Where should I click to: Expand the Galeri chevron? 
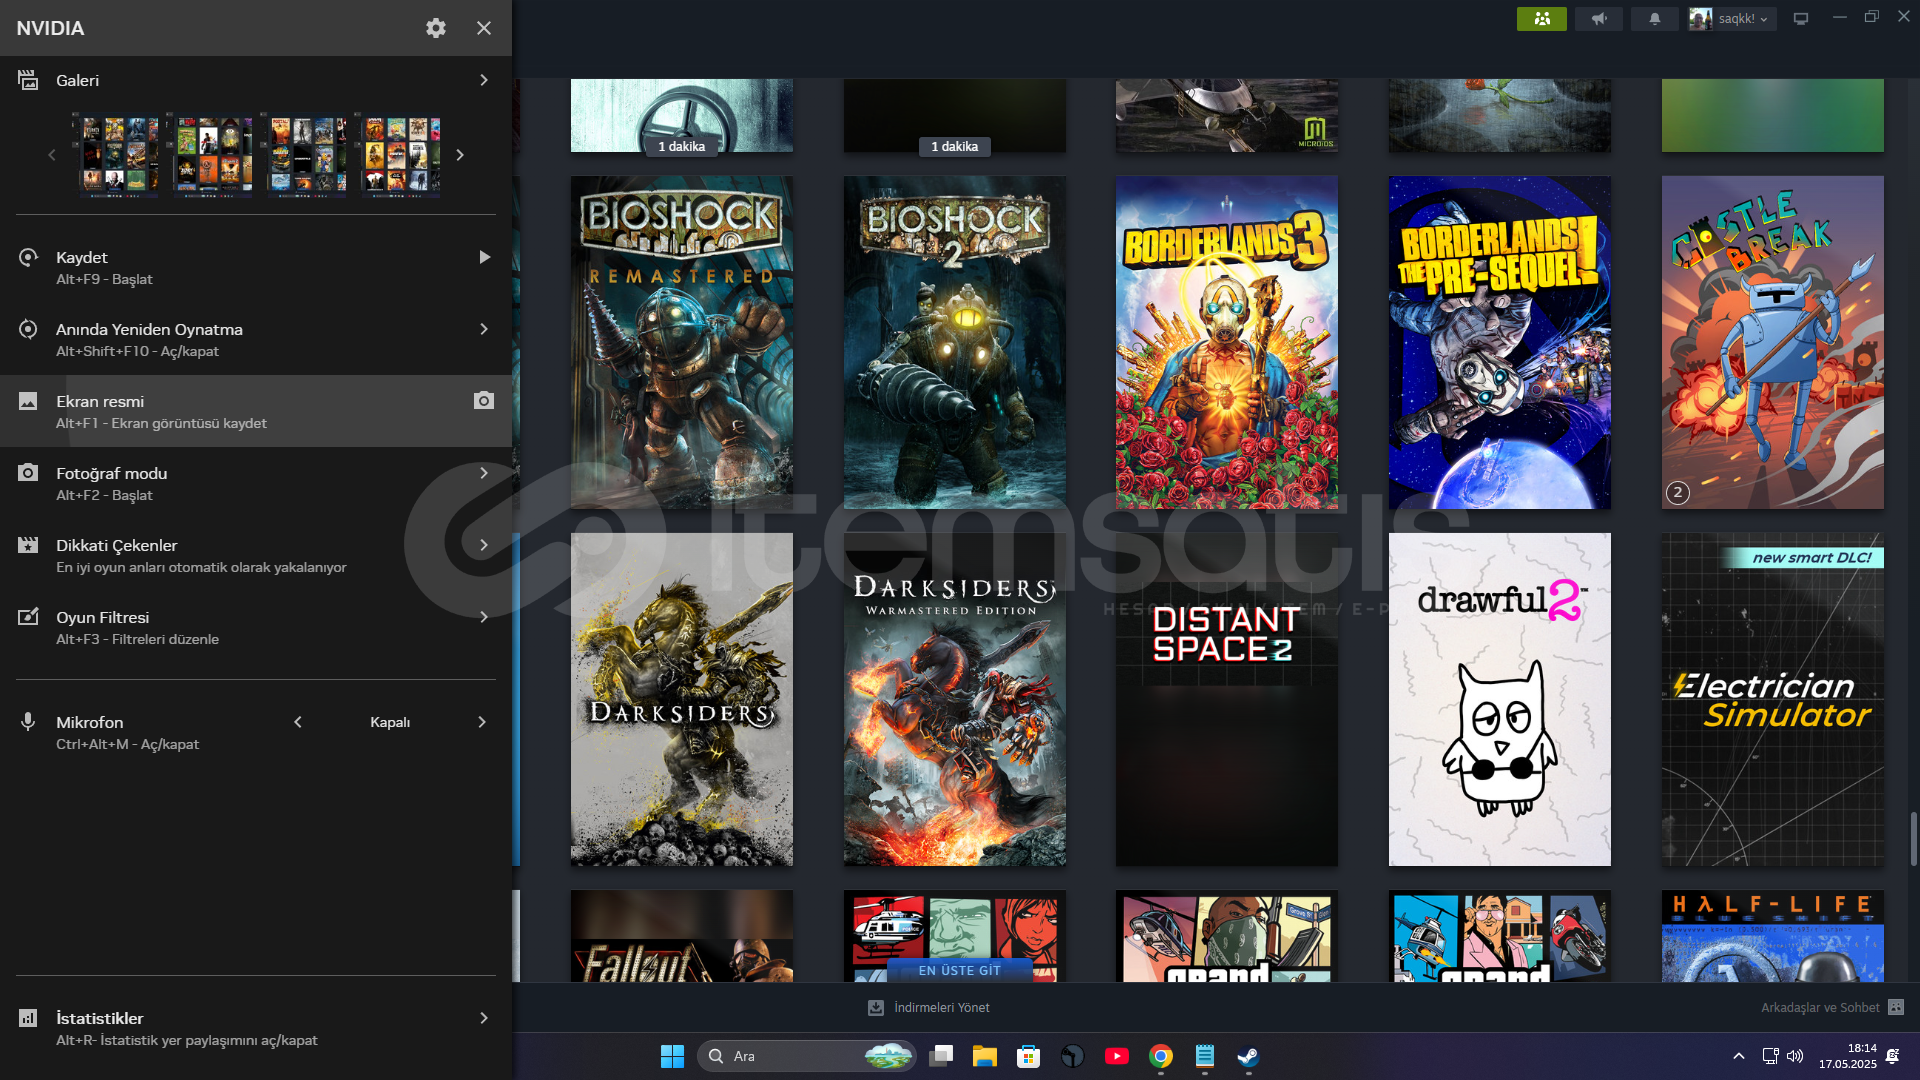484,80
